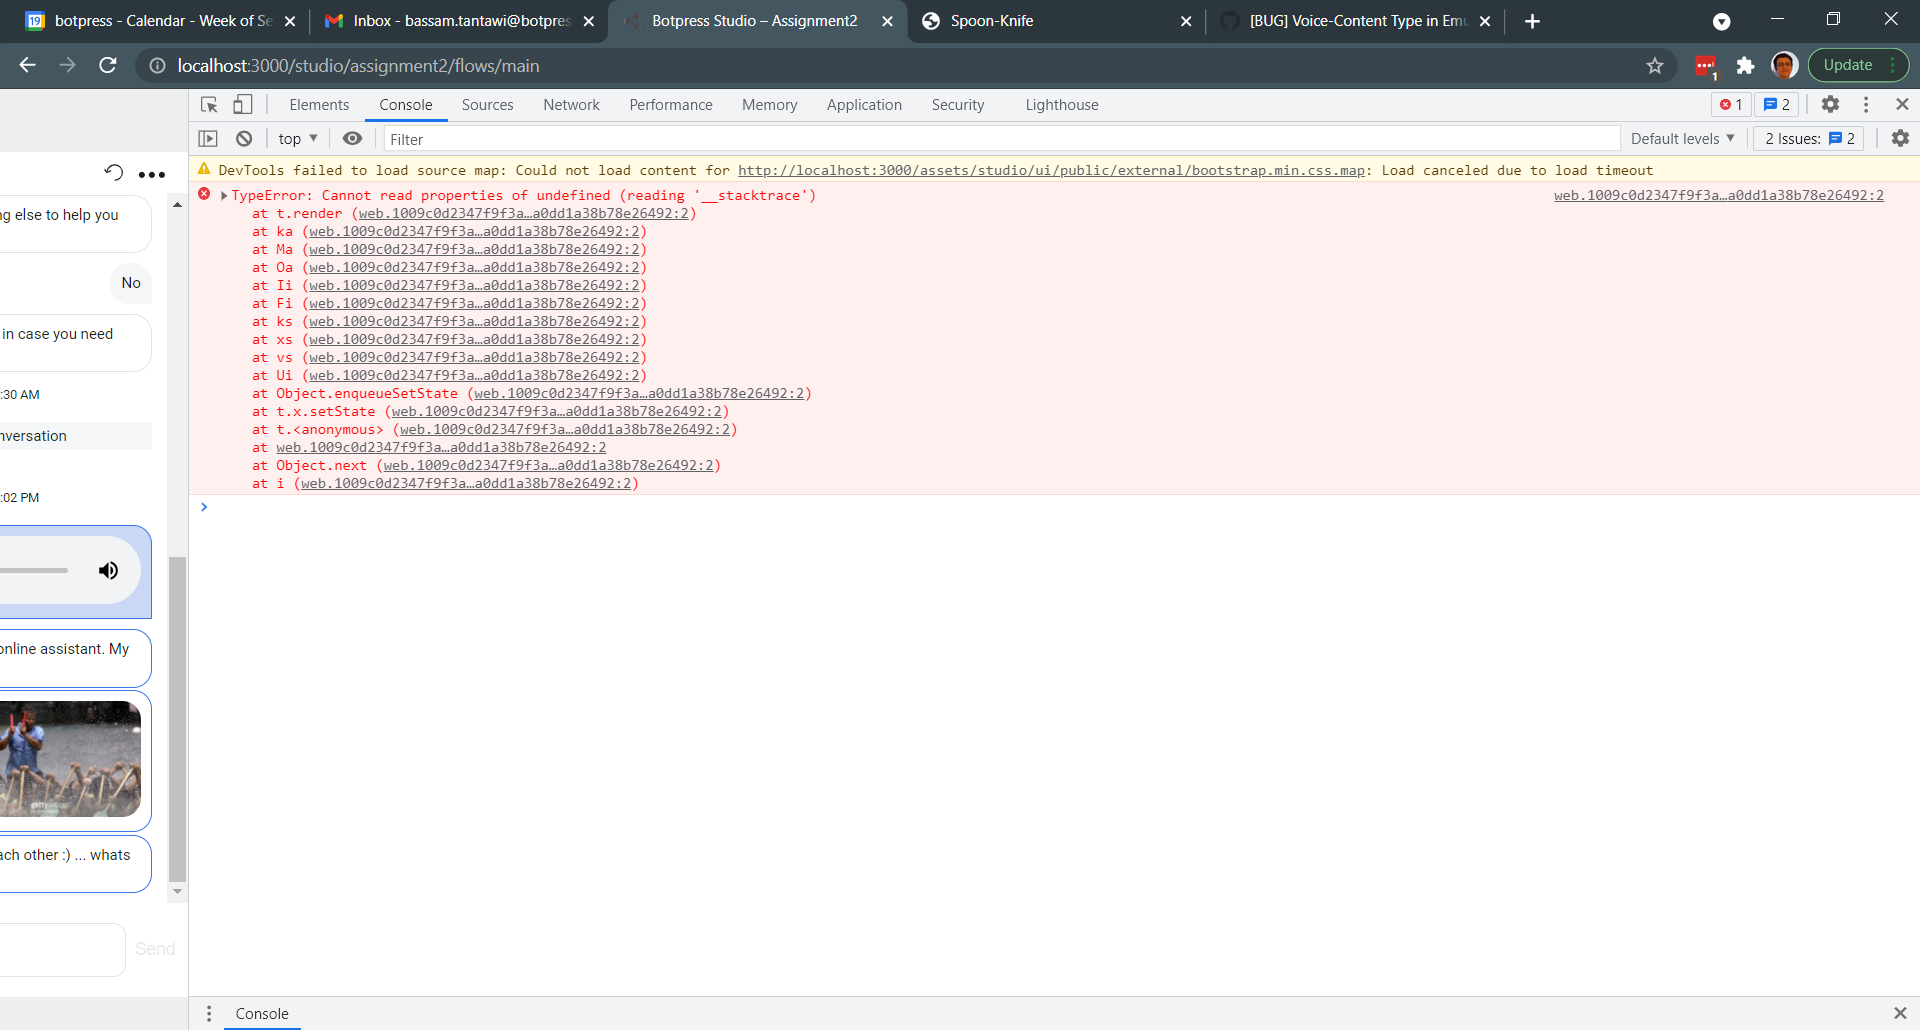Switch to the Network panel
Screen dimensions: 1920x1030
point(571,104)
